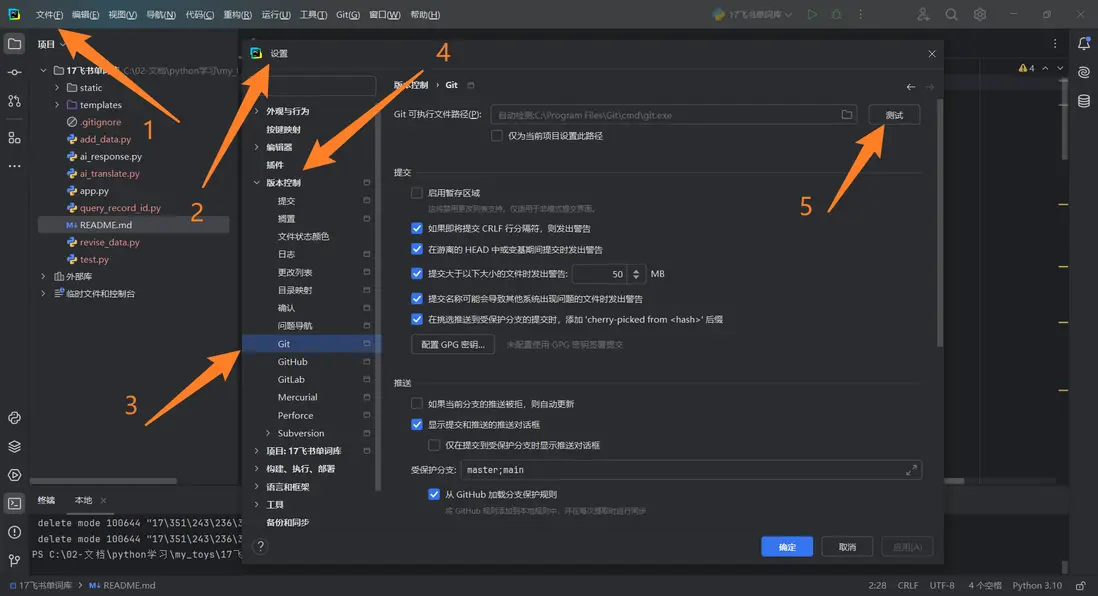Open Pull Requests tool window icon
The image size is (1098, 596).
tap(14, 101)
